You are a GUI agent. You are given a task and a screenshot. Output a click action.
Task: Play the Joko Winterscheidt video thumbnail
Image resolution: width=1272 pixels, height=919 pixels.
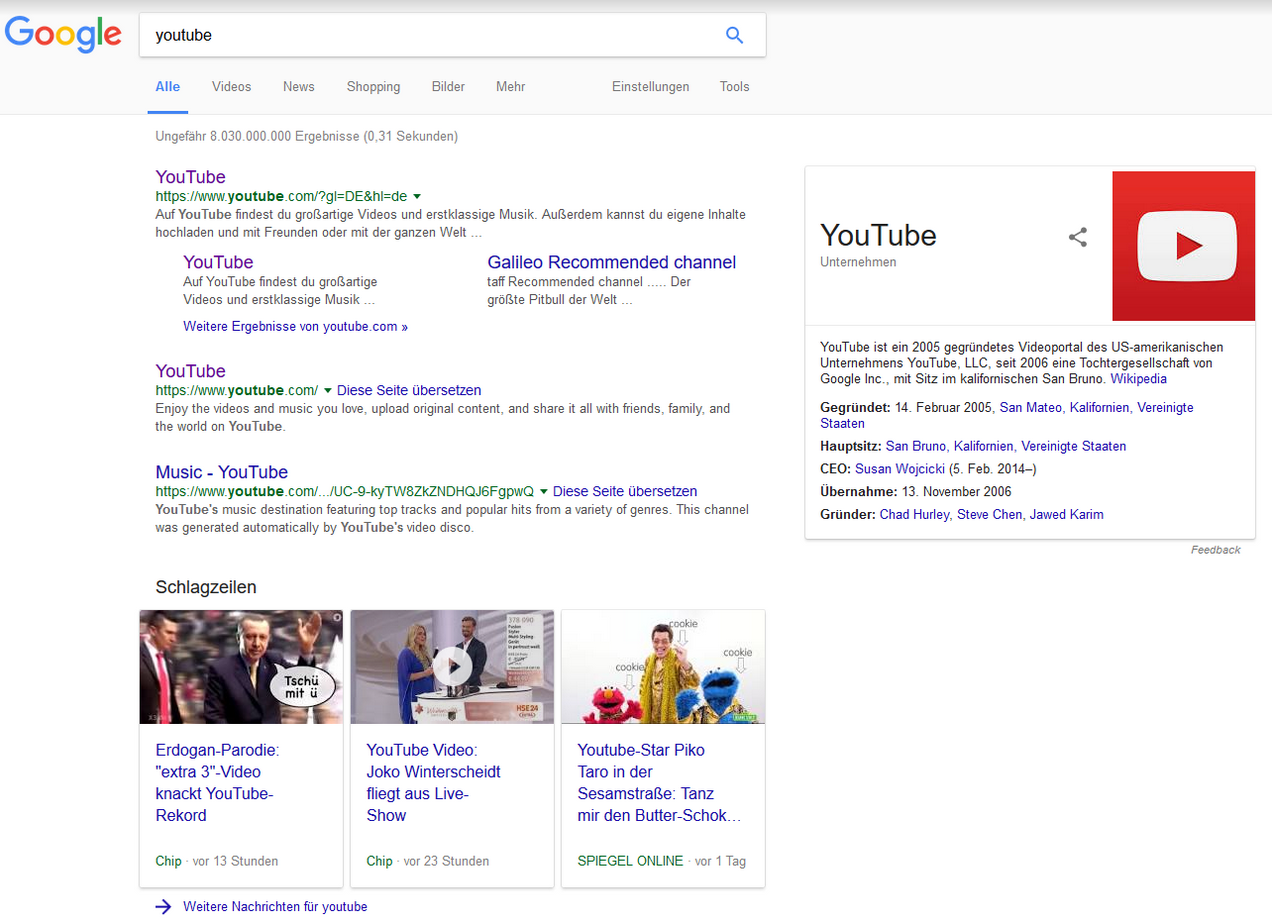452,666
